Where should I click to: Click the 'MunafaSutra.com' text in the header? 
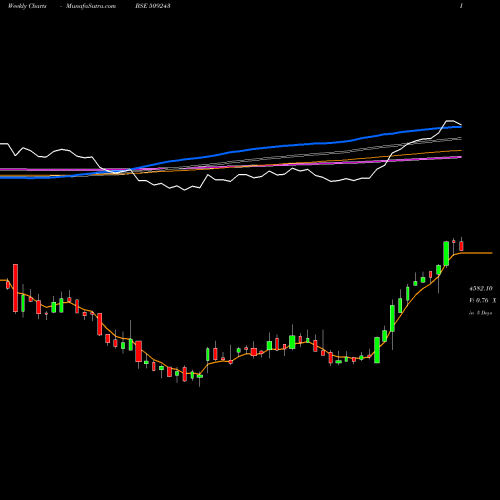pos(91,6)
